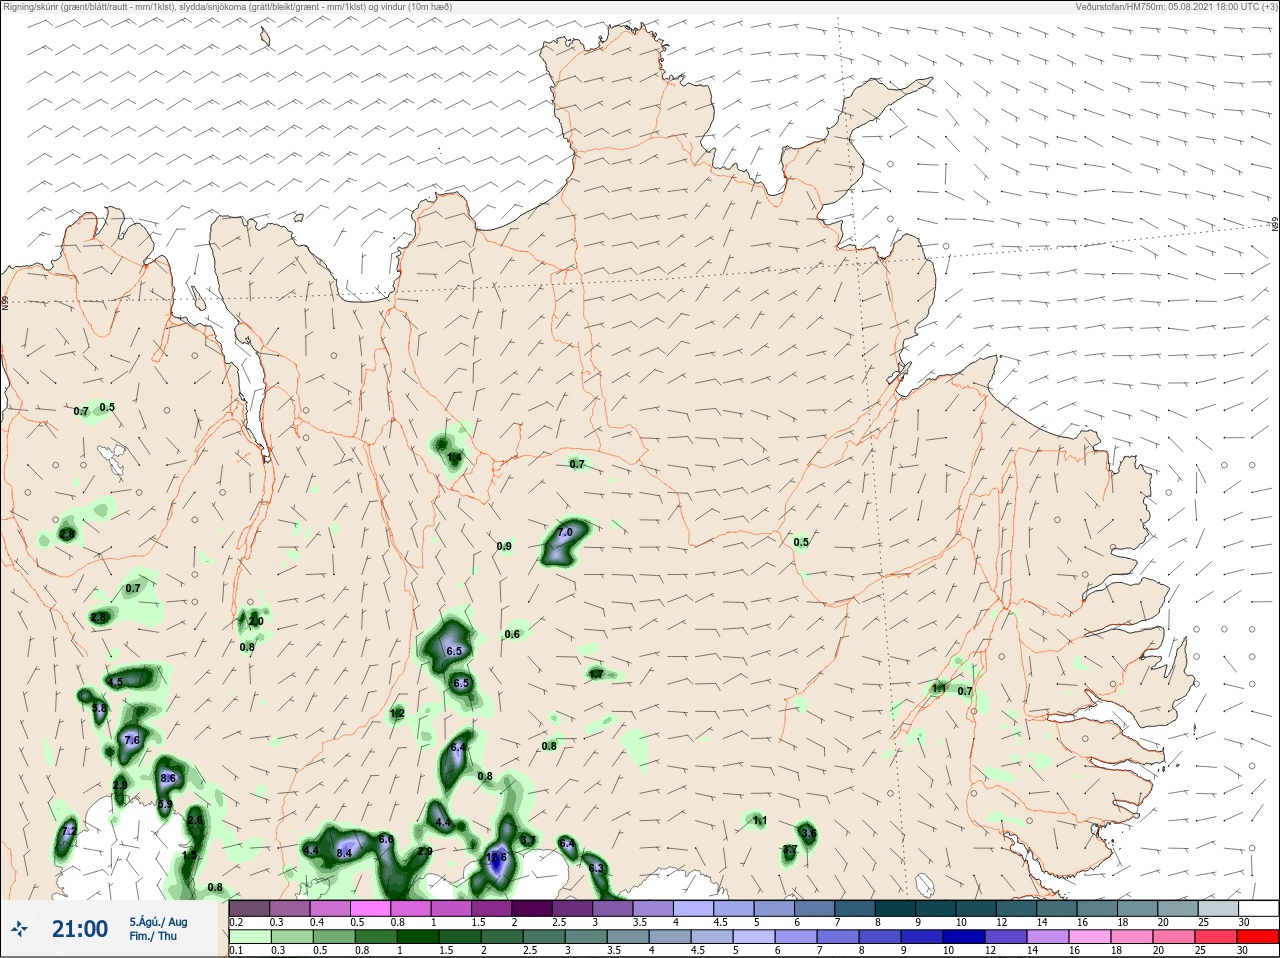
Task: Click the Veðurstofan logo beside 21:00
Action: tap(20, 929)
